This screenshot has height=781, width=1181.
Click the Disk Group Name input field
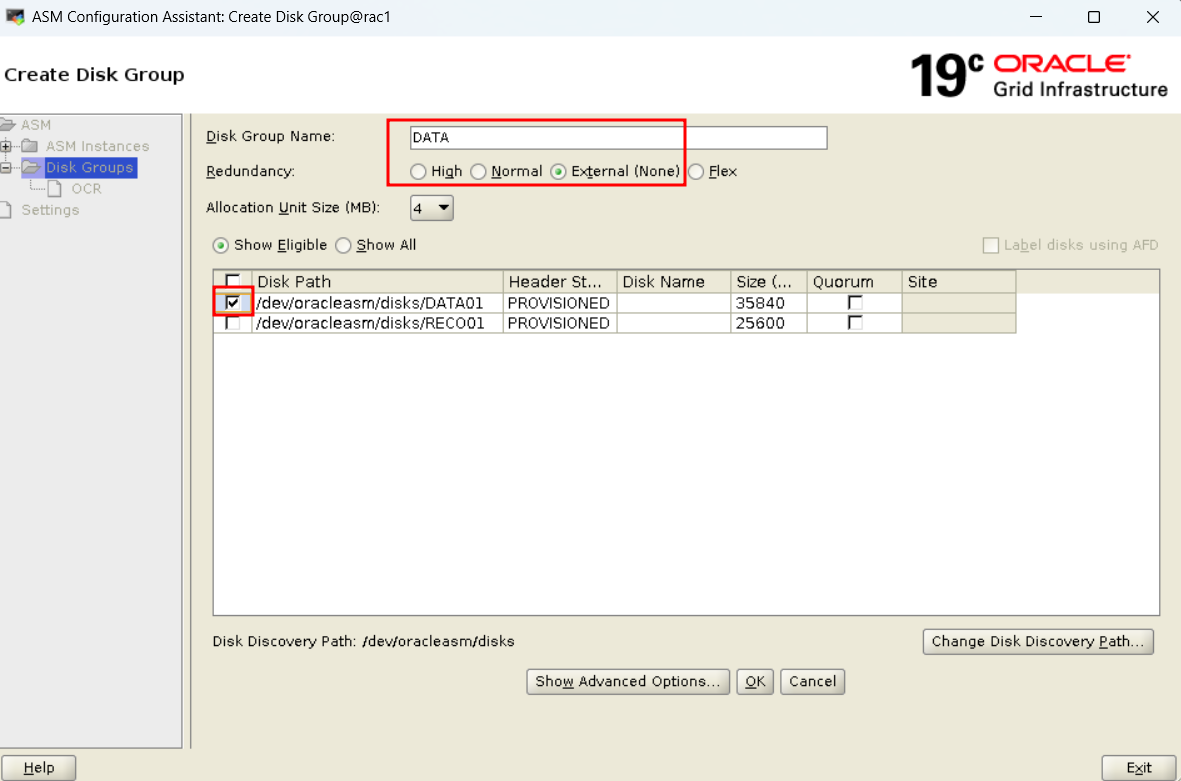coord(618,138)
